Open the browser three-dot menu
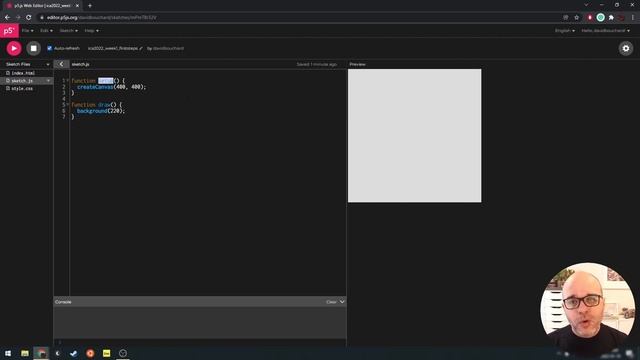The width and height of the screenshot is (640, 360). point(633,18)
